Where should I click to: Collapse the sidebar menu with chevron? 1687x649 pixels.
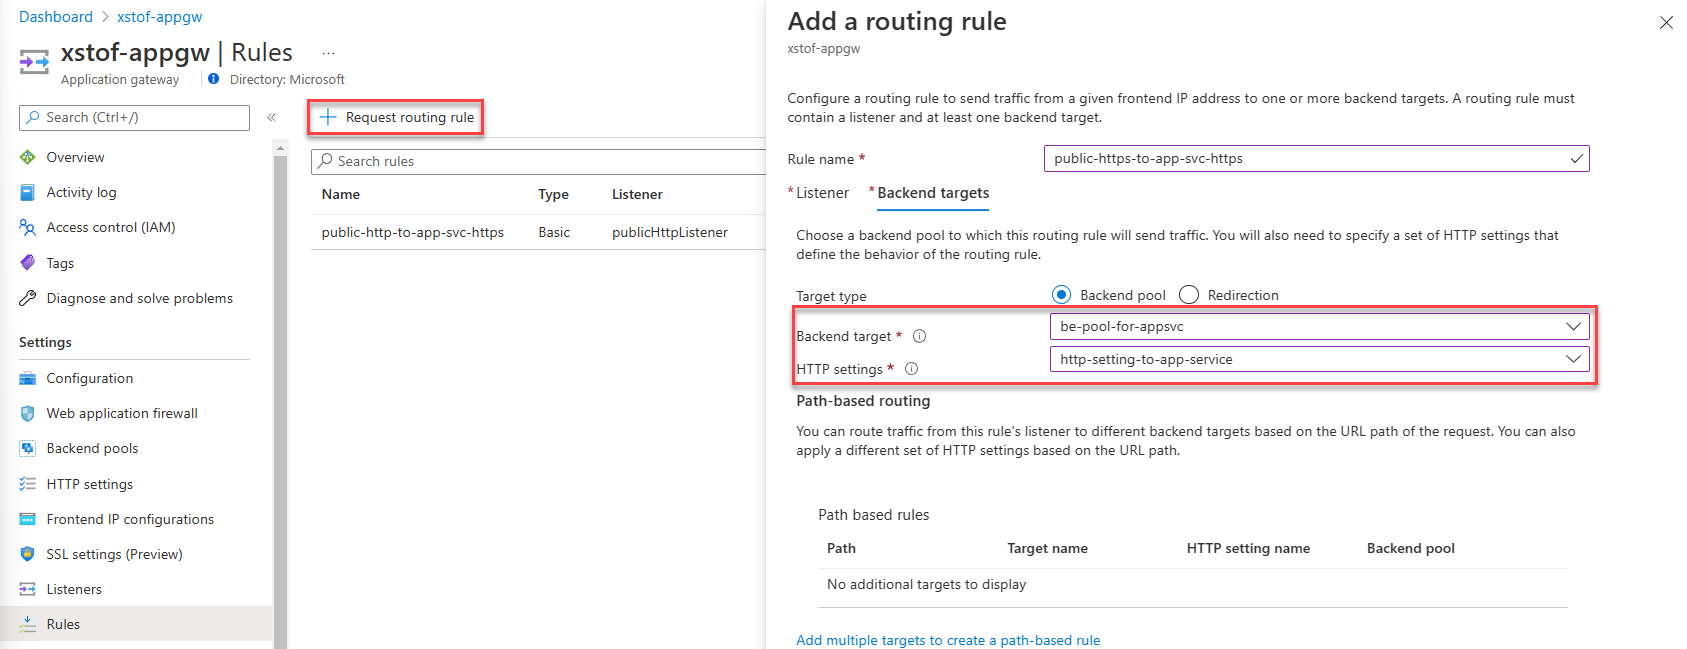(271, 118)
